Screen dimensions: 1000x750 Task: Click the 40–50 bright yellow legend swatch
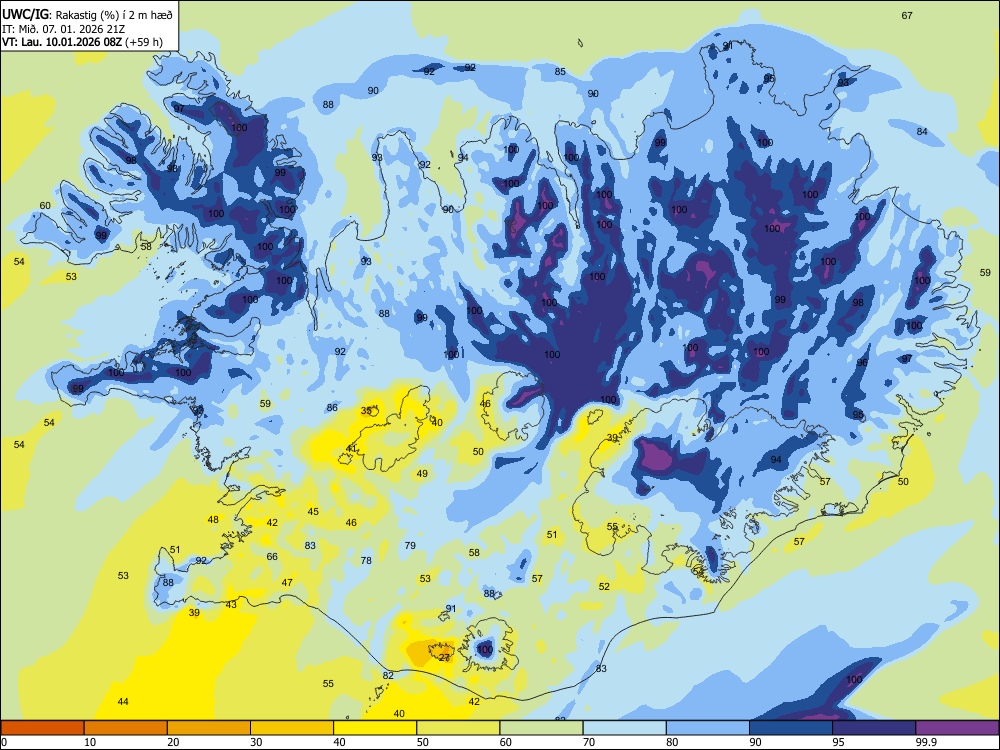[x=375, y=728]
